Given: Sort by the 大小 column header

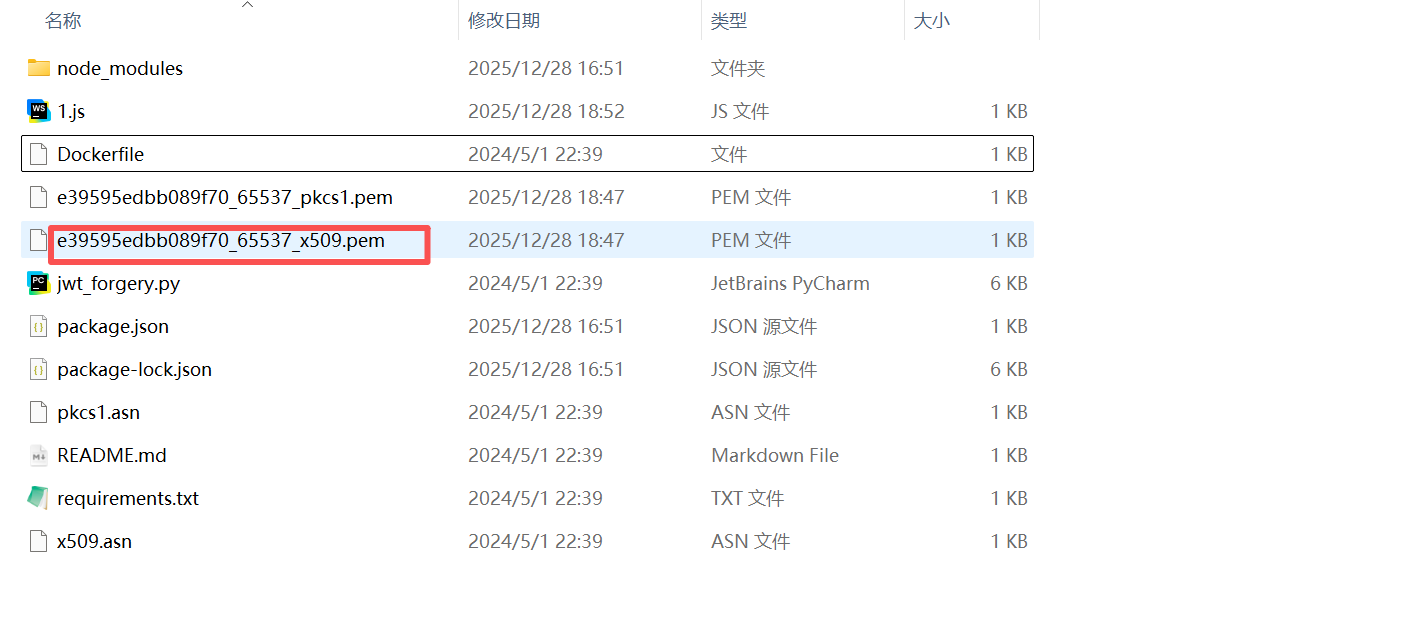Looking at the screenshot, I should coord(932,20).
